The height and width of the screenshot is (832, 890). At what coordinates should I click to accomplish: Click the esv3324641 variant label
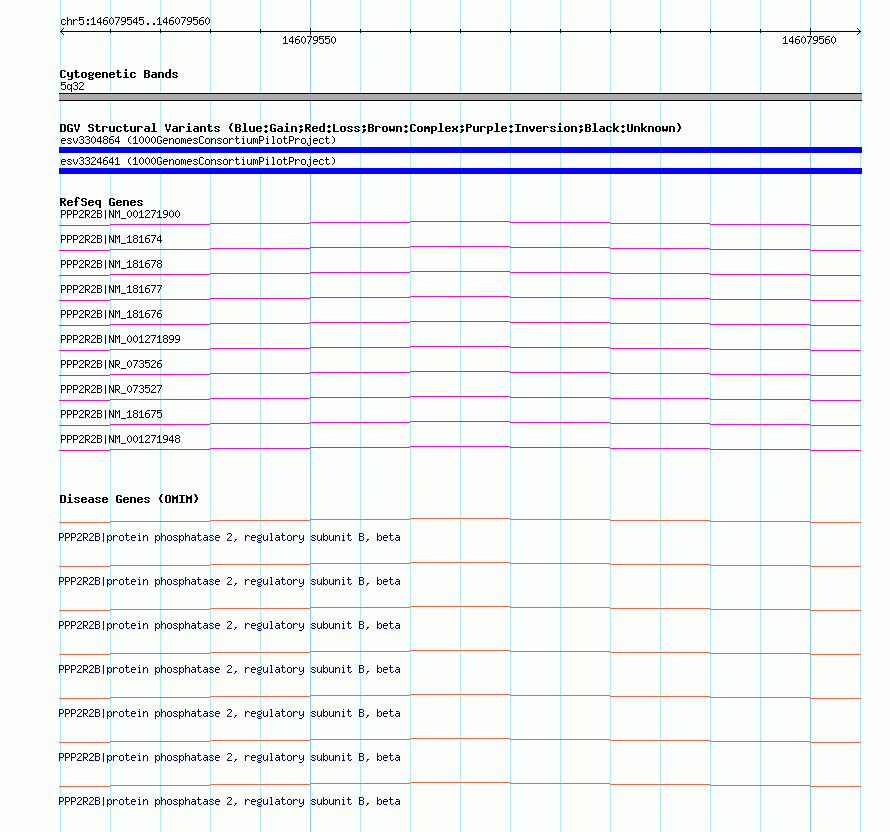(x=198, y=161)
